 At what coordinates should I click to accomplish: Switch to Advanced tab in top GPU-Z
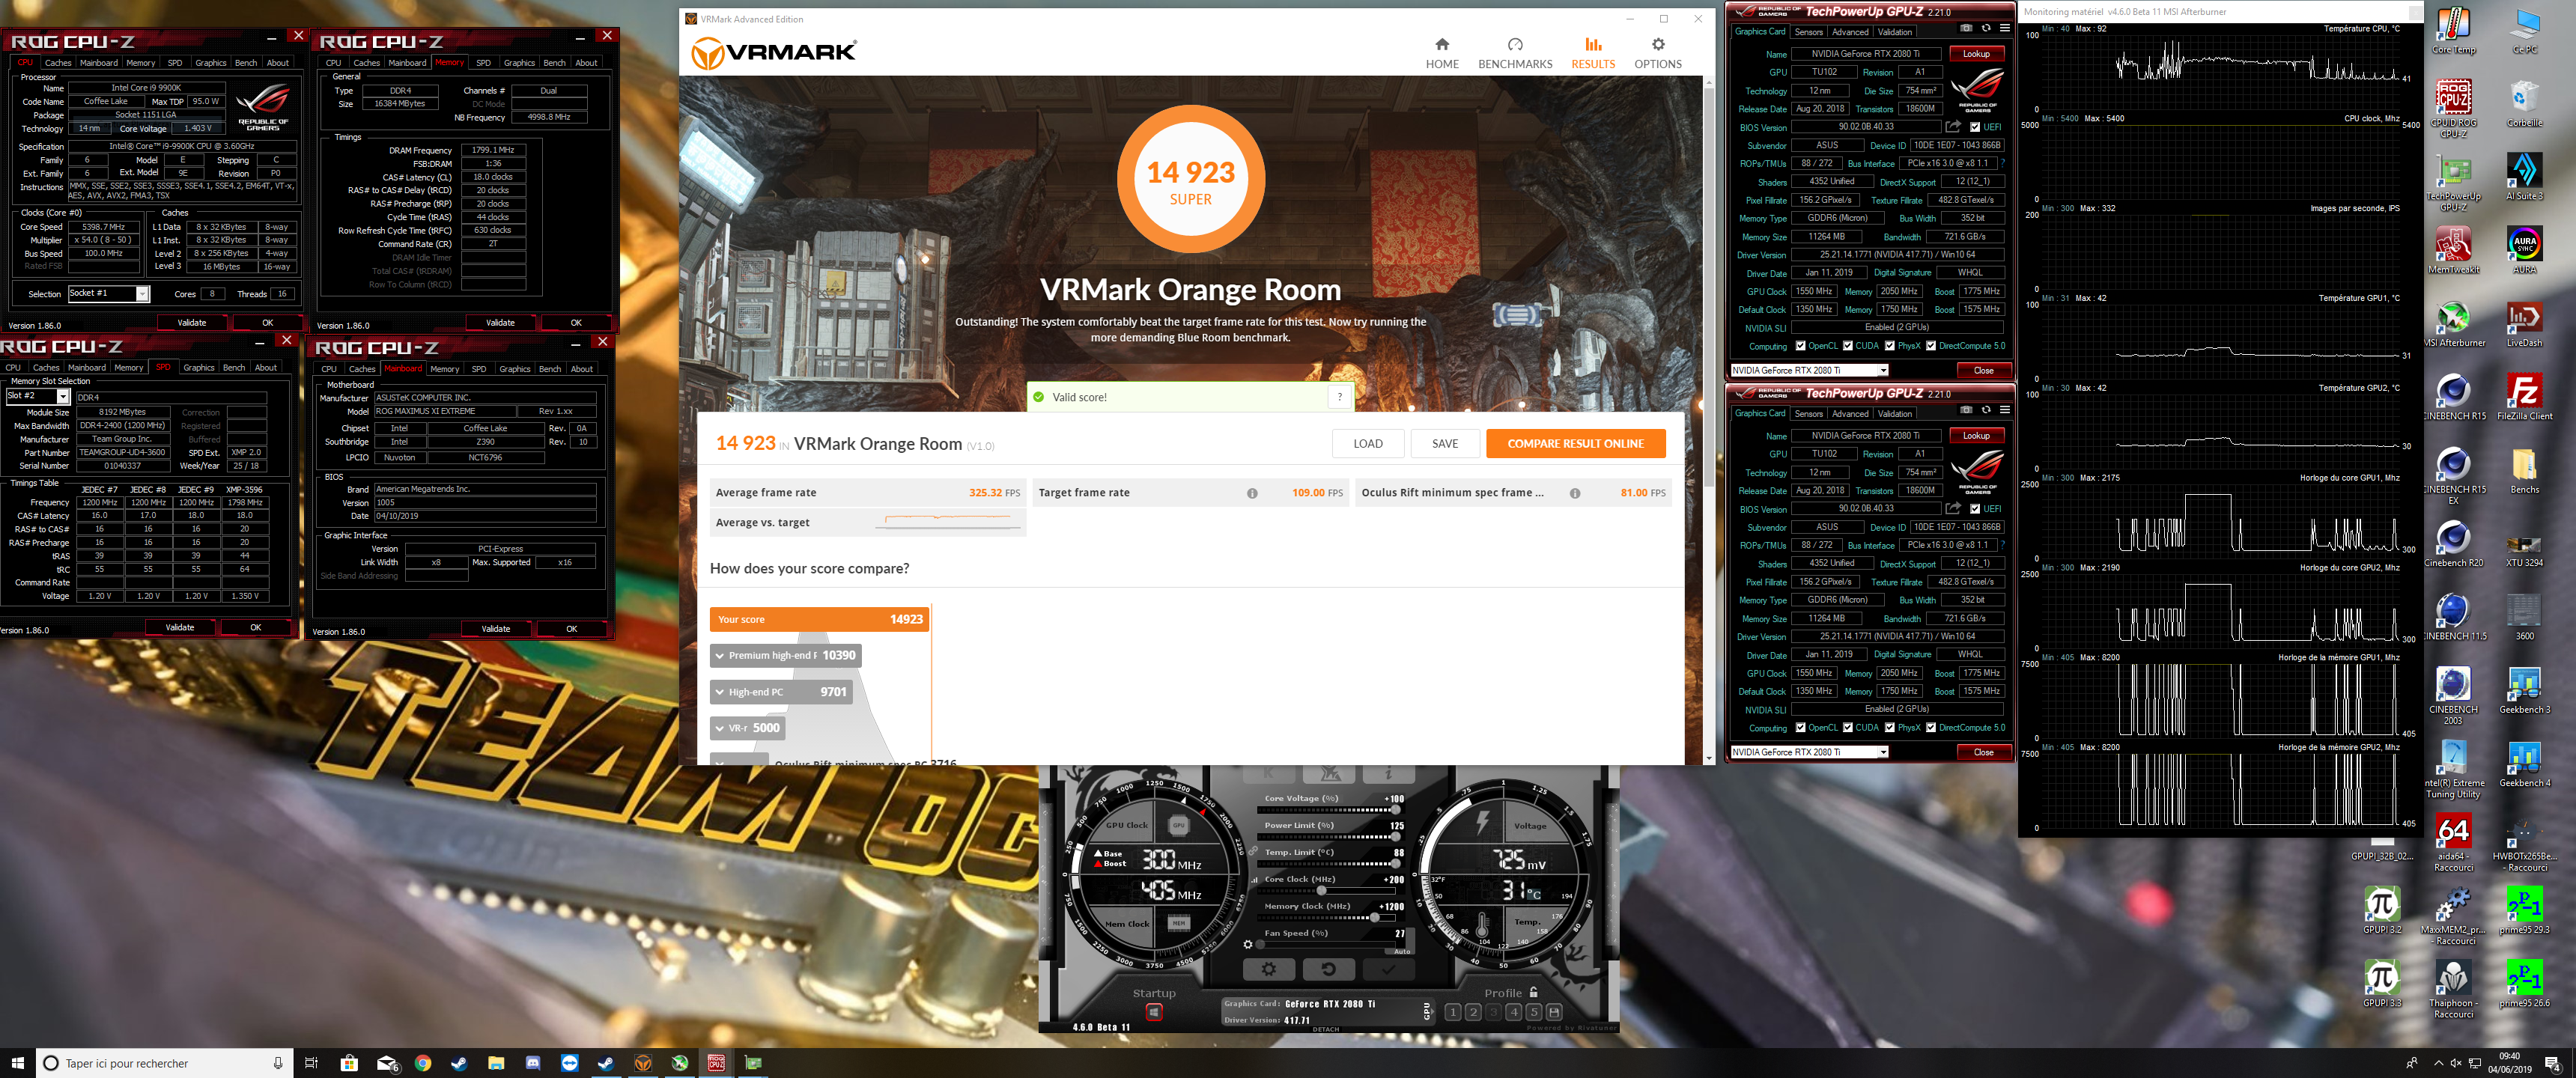click(x=1850, y=32)
